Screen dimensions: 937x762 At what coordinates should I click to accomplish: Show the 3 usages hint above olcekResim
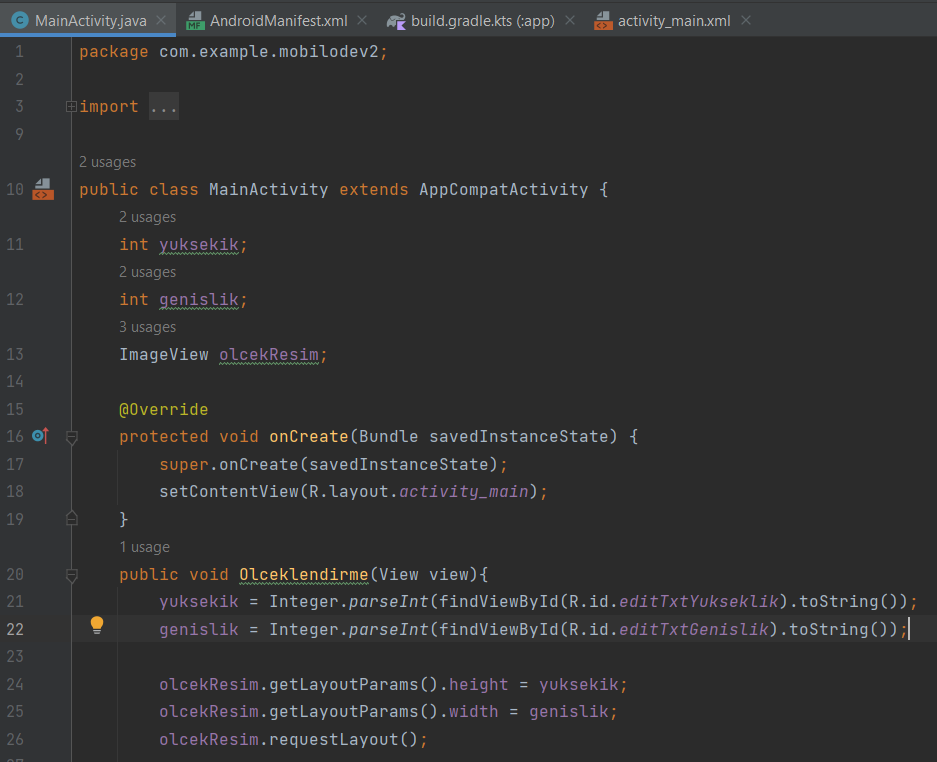coord(148,327)
